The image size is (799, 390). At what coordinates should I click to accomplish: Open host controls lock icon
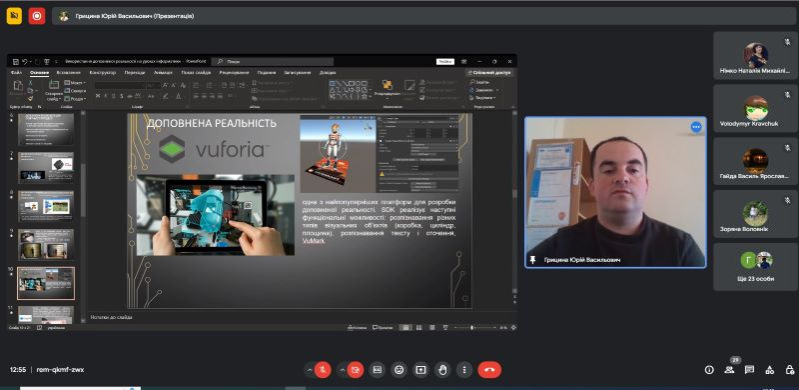pyautogui.click(x=790, y=370)
